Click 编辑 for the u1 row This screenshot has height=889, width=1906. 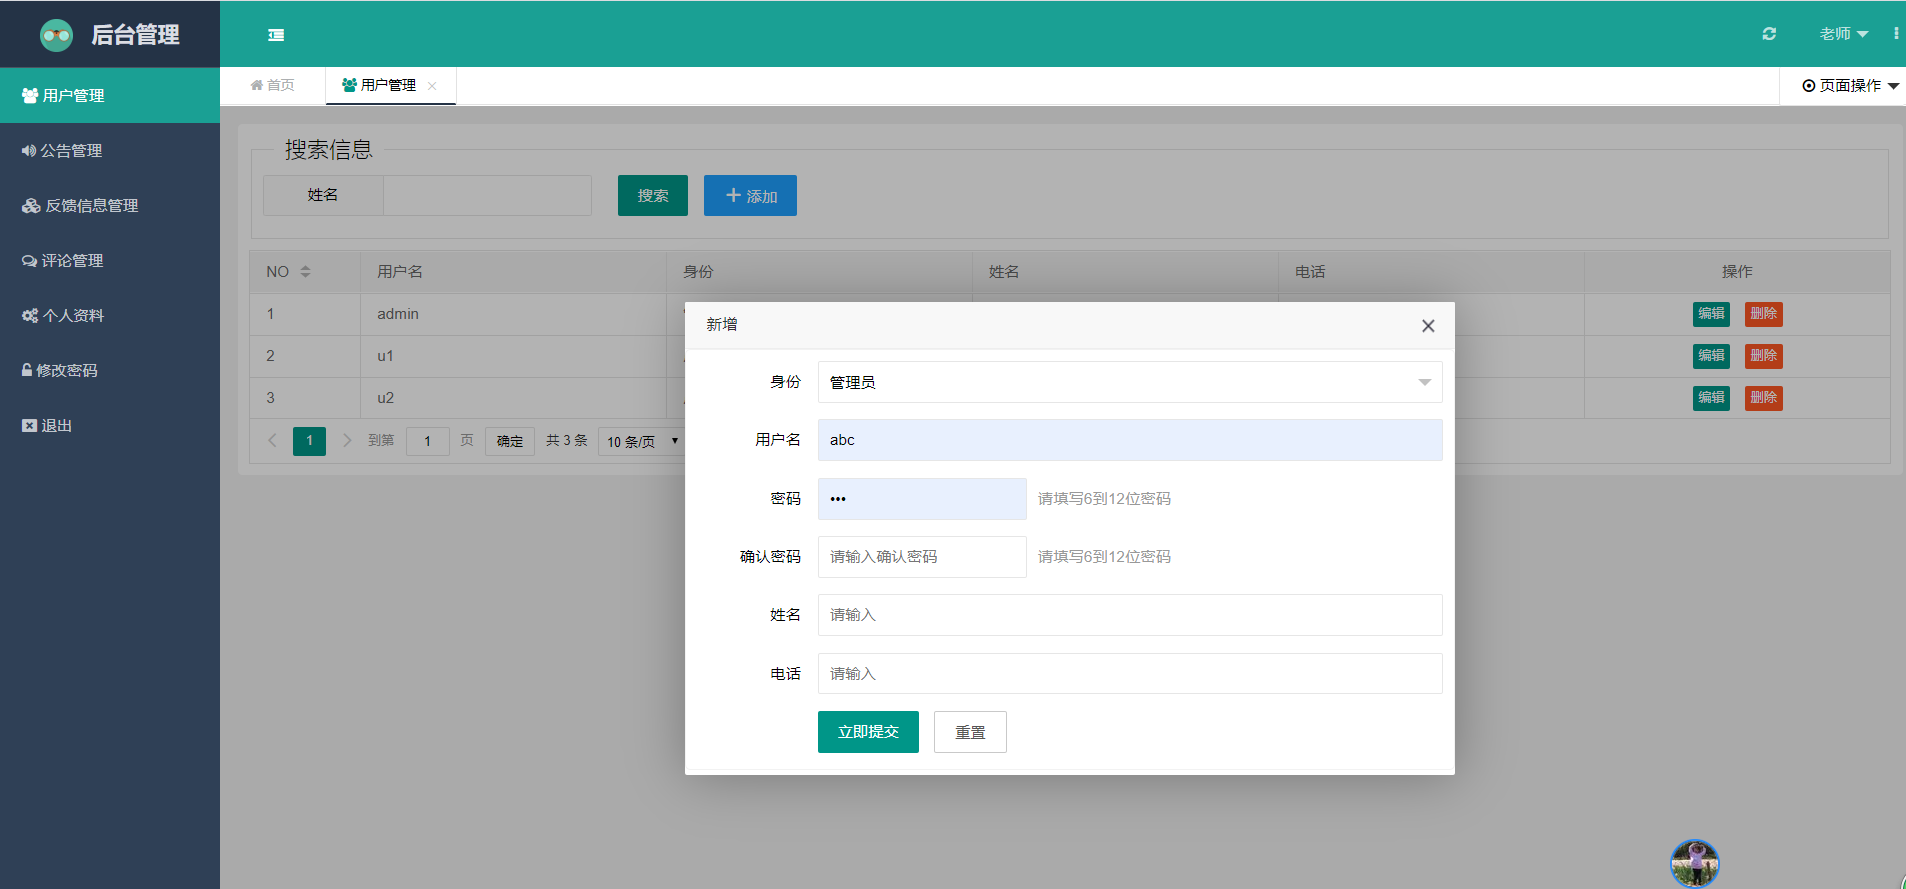click(1711, 356)
